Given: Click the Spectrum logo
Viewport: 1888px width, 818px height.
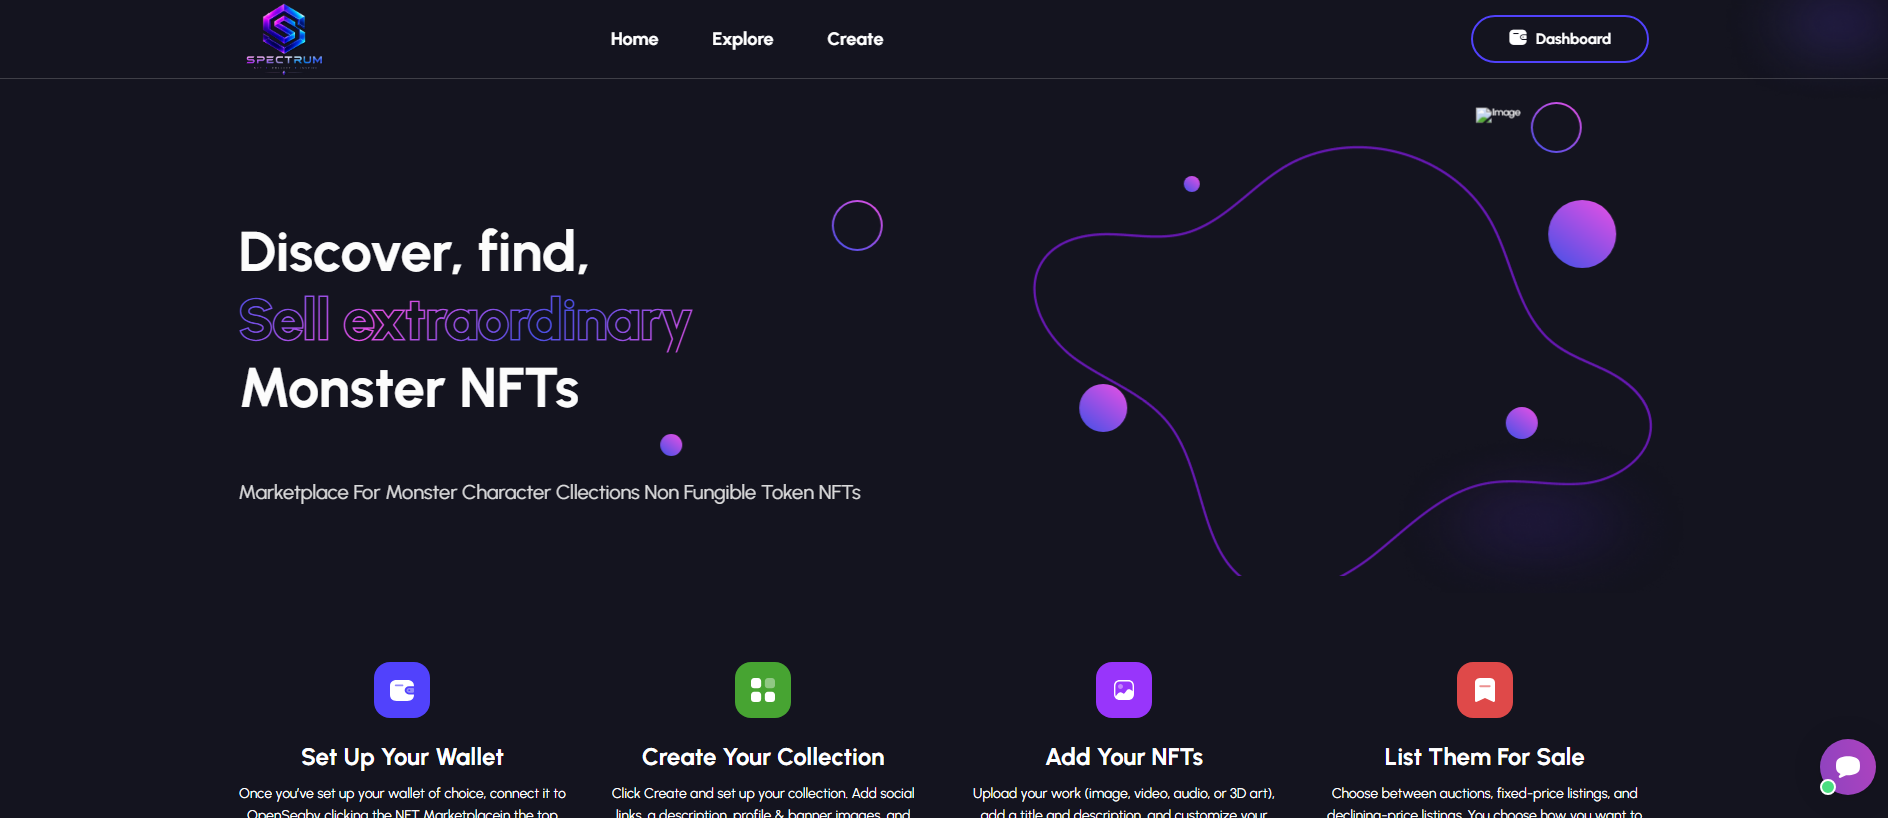Looking at the screenshot, I should 284,38.
